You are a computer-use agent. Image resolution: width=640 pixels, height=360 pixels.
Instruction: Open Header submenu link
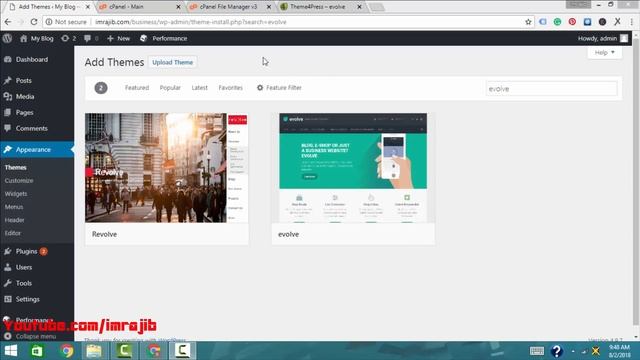coord(14,220)
